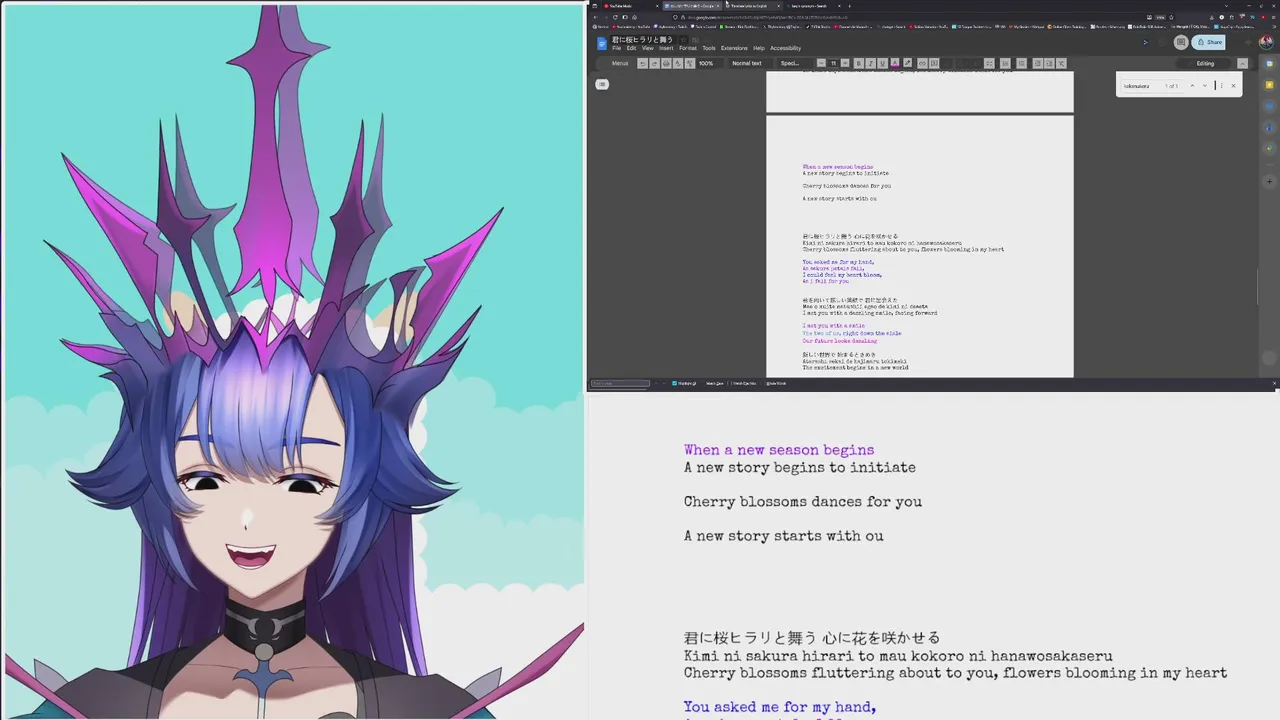The height and width of the screenshot is (720, 1280).
Task: Click the font size field showing 11
Action: pos(833,63)
